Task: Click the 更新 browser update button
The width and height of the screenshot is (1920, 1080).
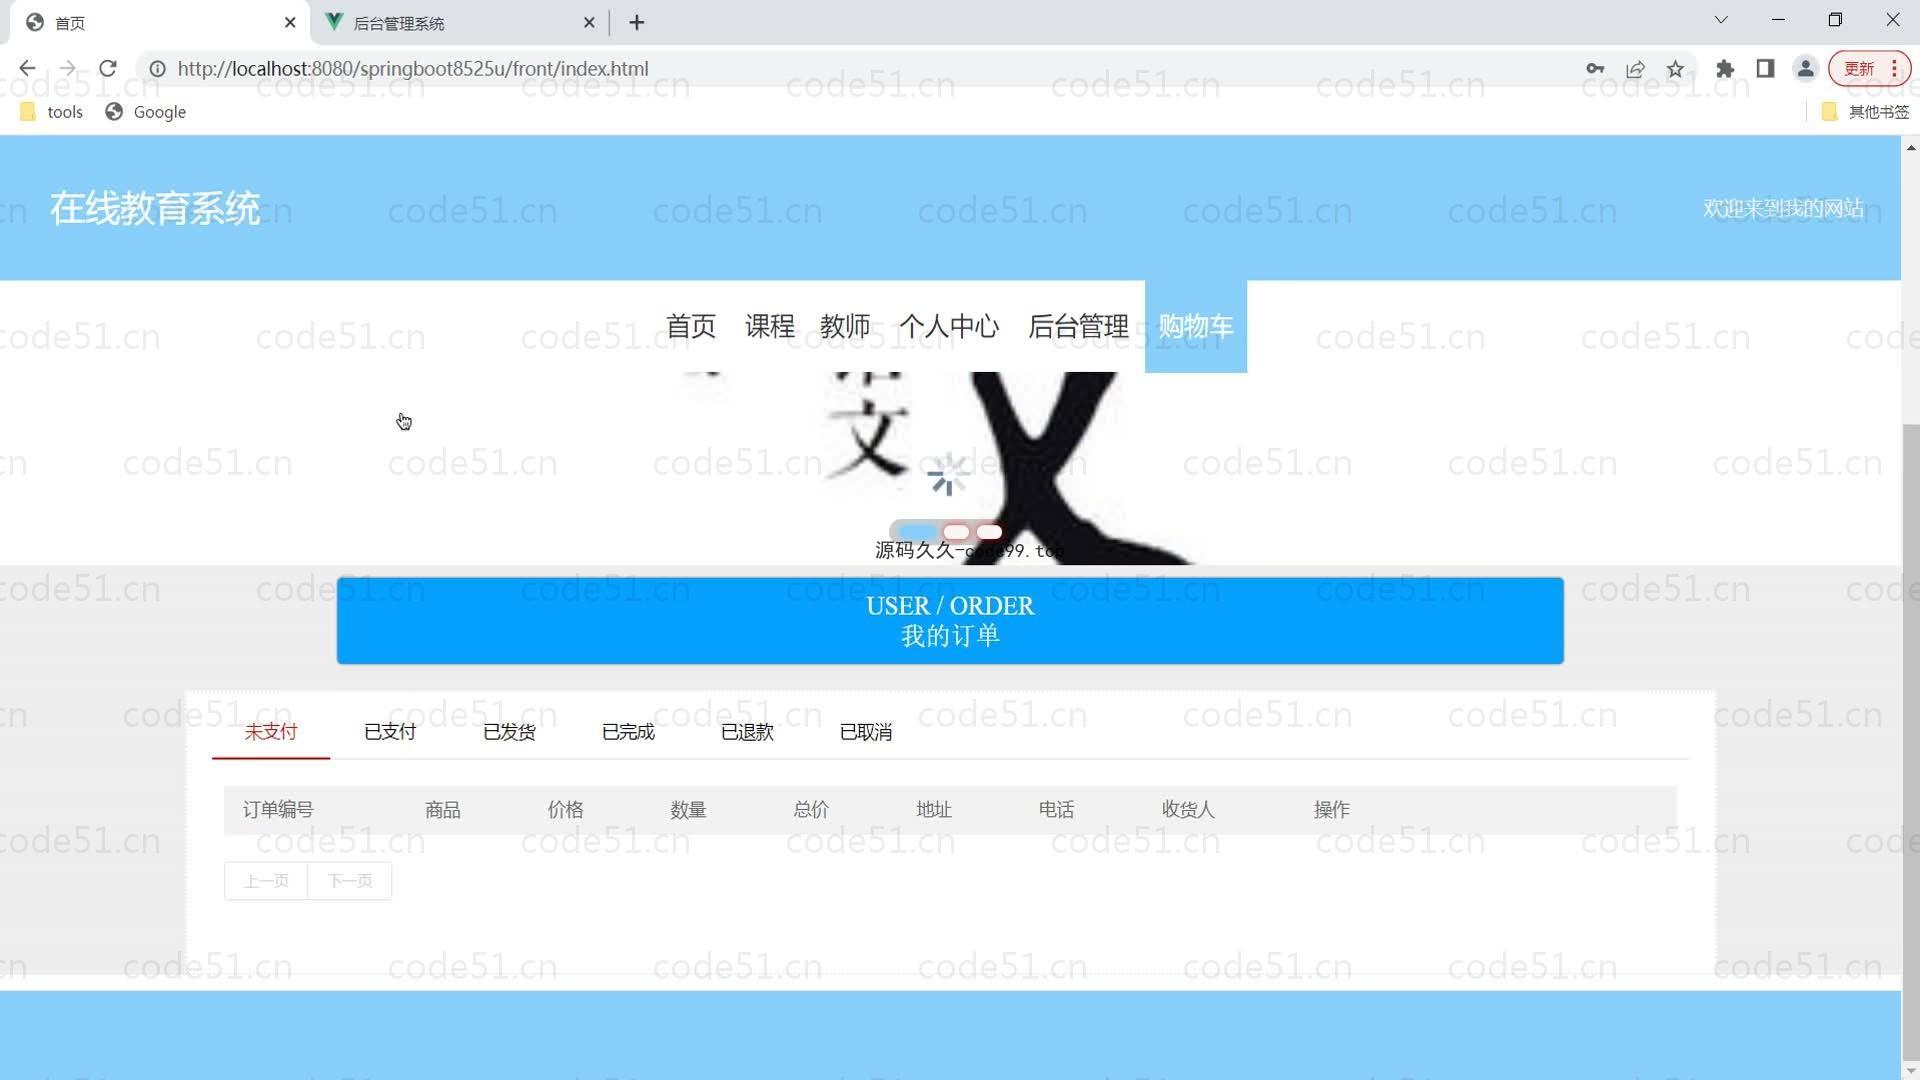Action: point(1868,69)
